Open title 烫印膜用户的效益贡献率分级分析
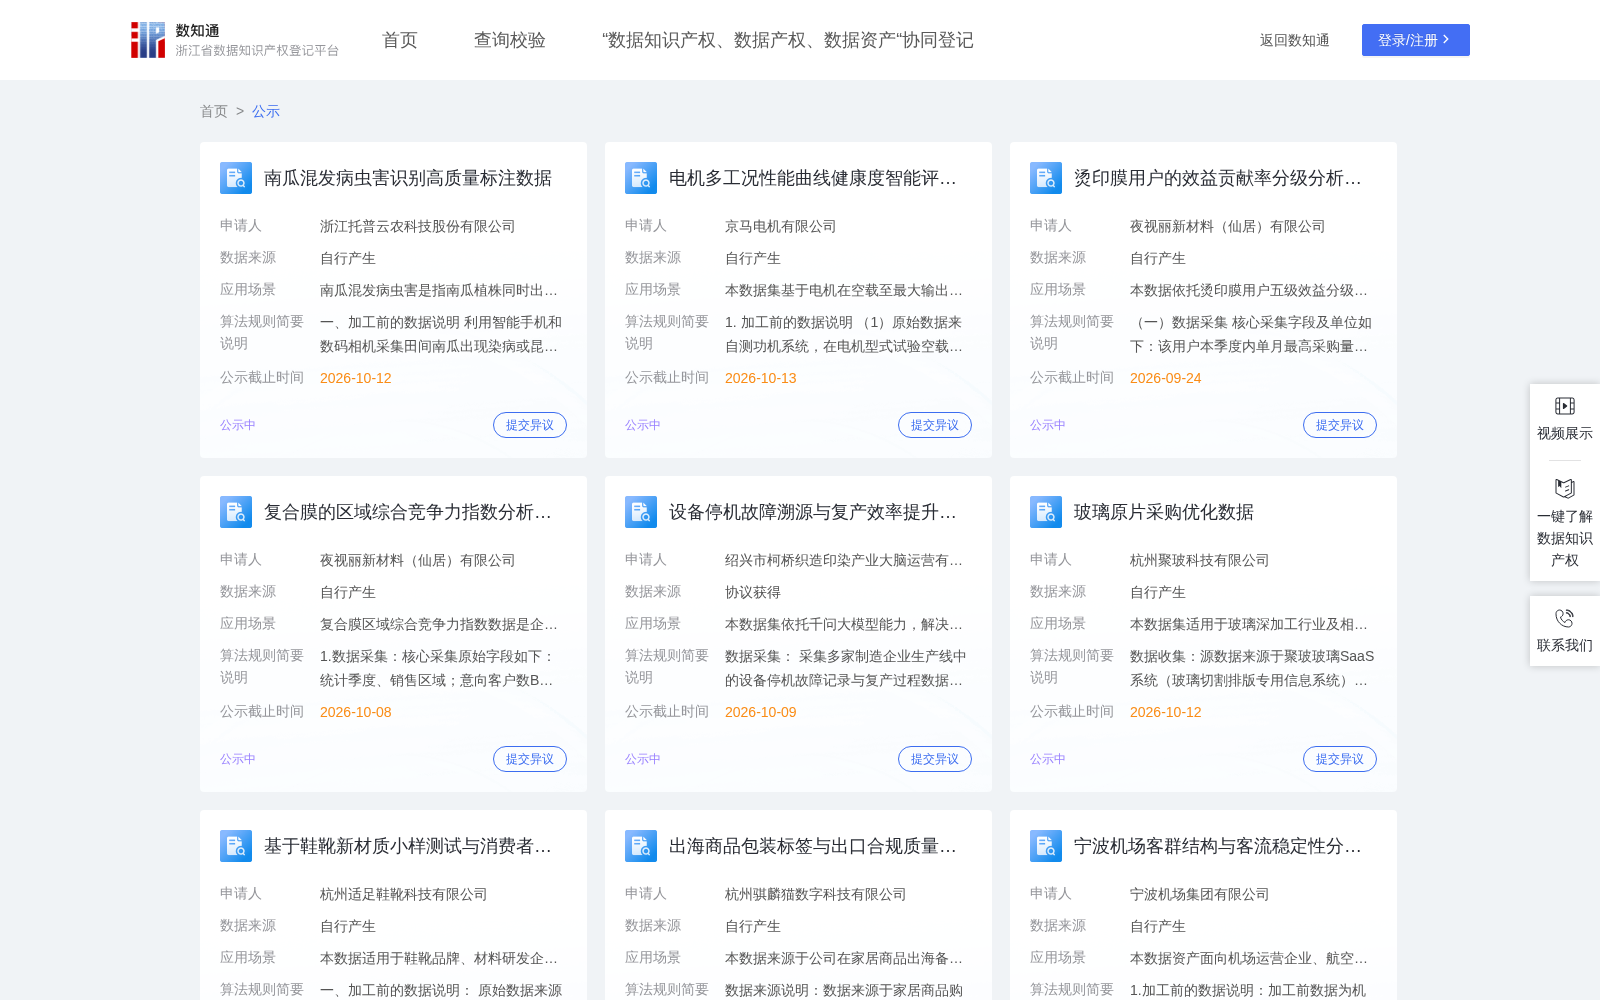Image resolution: width=1600 pixels, height=1000 pixels. 1218,178
